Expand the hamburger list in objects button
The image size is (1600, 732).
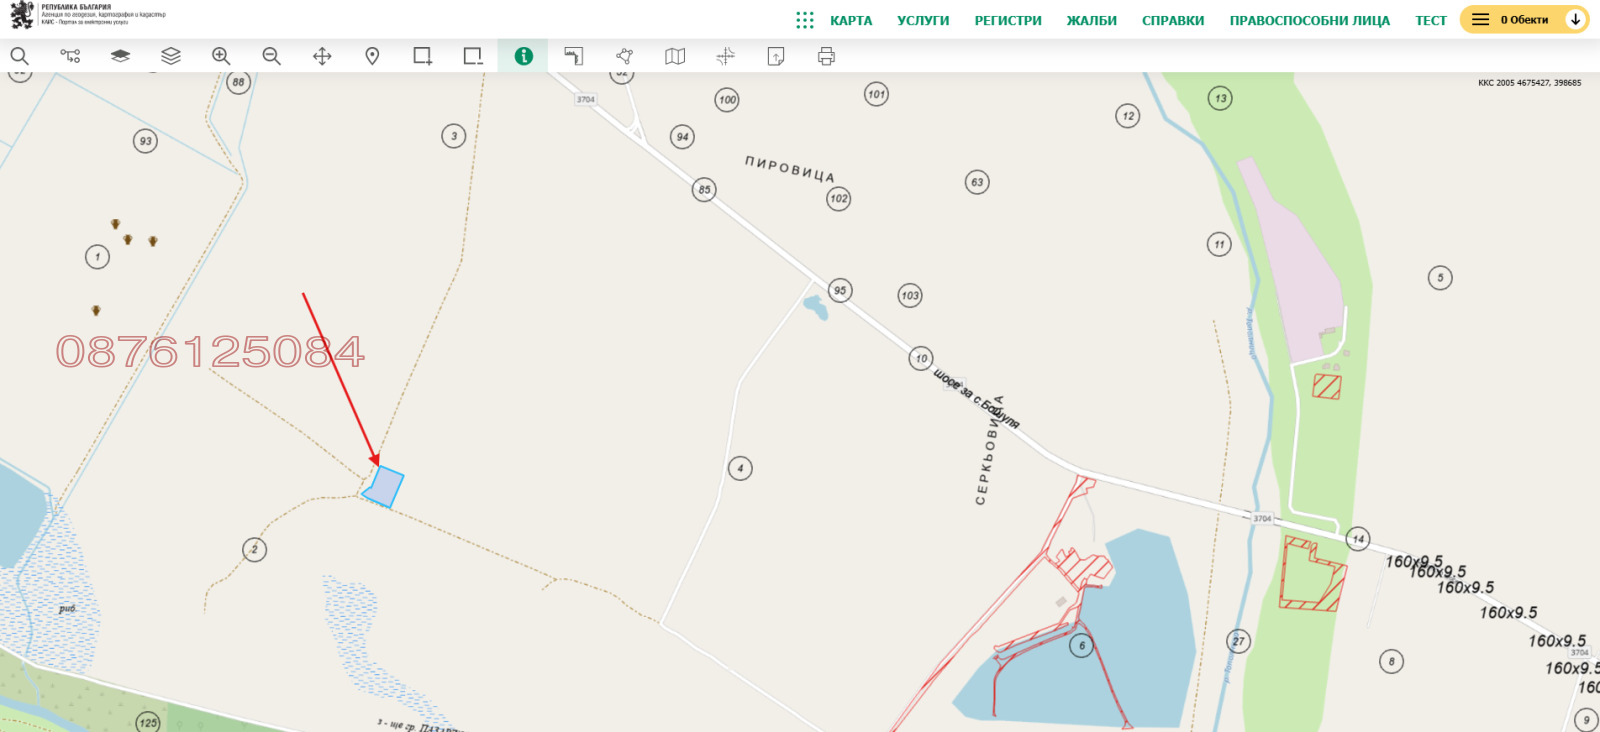click(x=1481, y=19)
